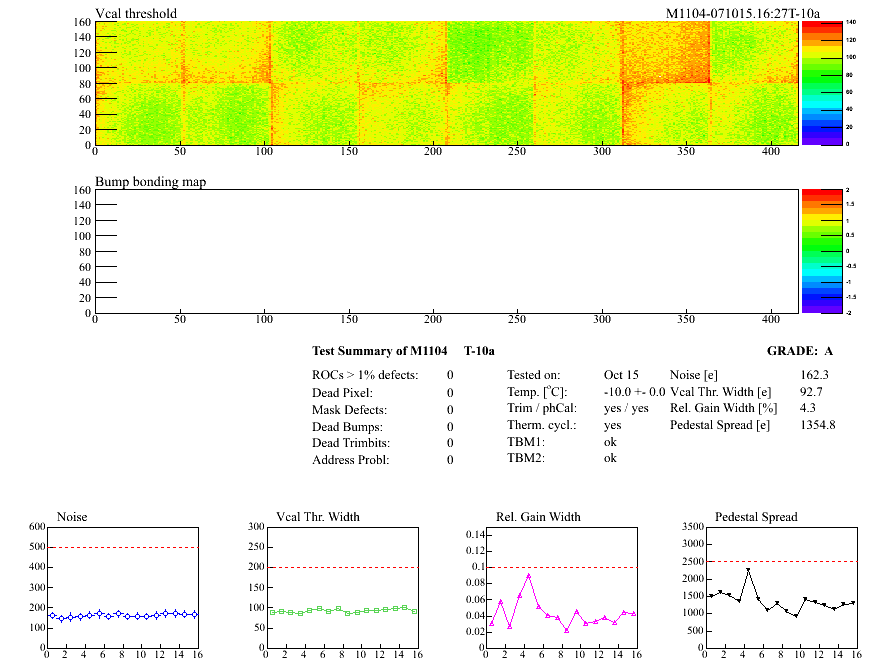
Task: Select the Vcal threshold heatmap title
Action: [x=136, y=13]
